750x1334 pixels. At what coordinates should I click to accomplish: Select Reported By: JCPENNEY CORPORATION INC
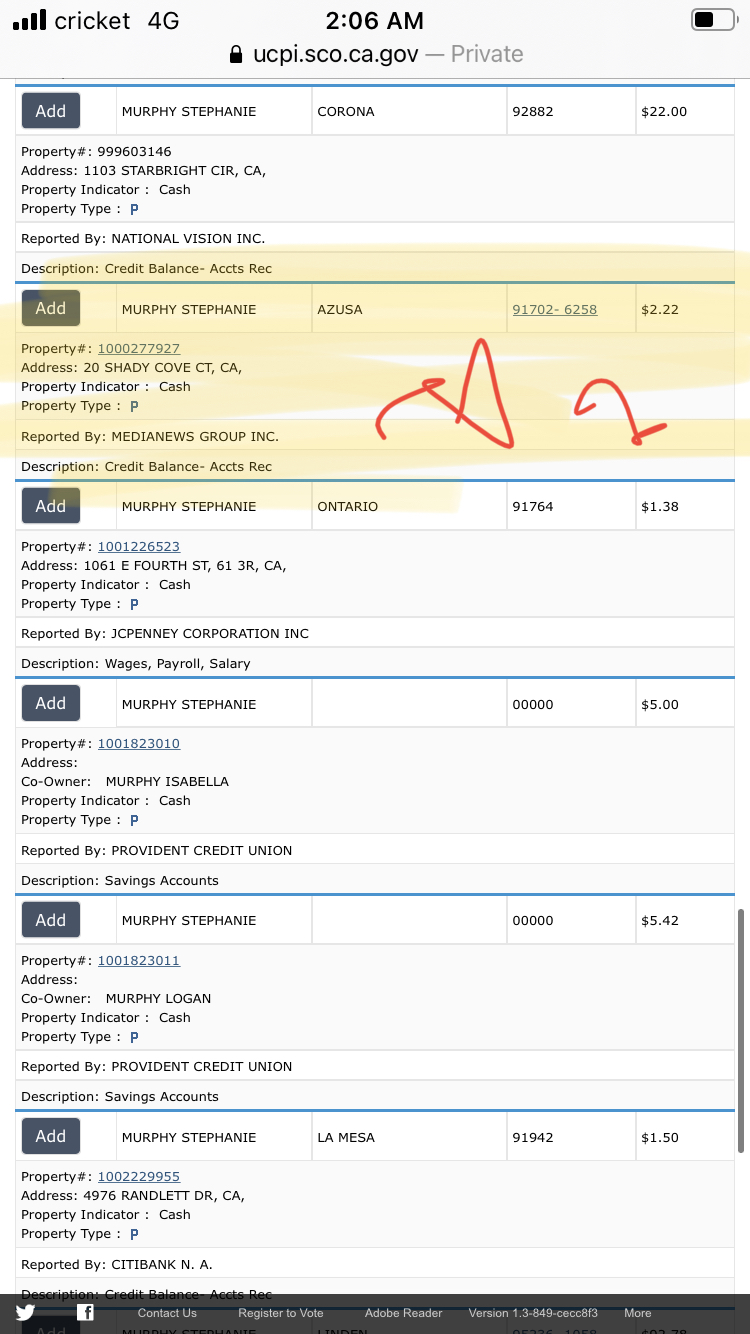click(x=165, y=634)
